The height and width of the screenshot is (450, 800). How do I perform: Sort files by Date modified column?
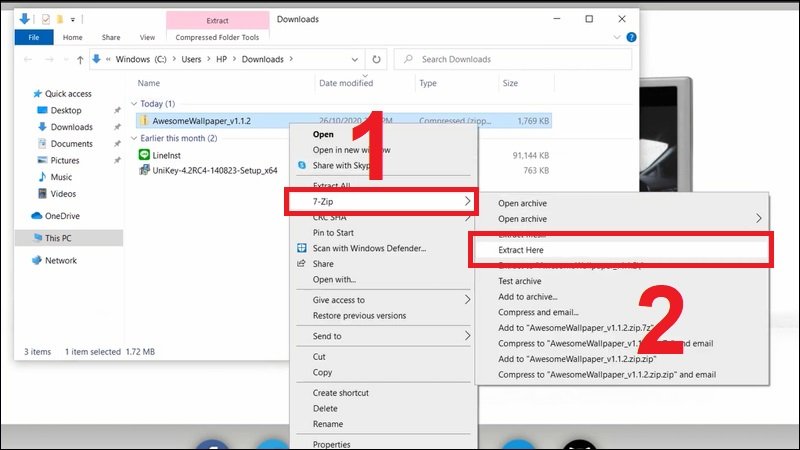(x=346, y=84)
